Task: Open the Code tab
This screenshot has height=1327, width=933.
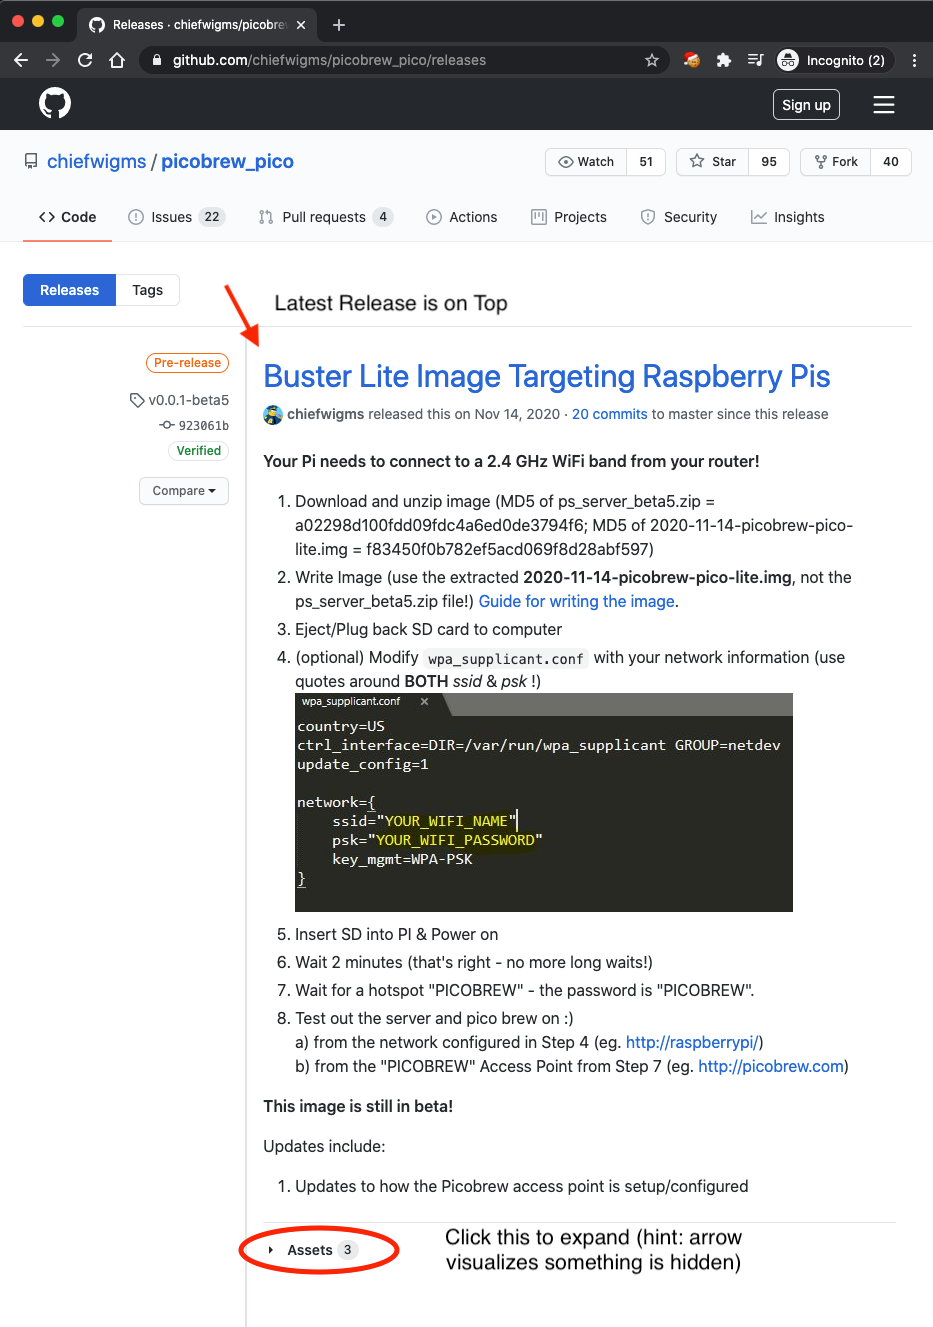Action: click(x=67, y=217)
